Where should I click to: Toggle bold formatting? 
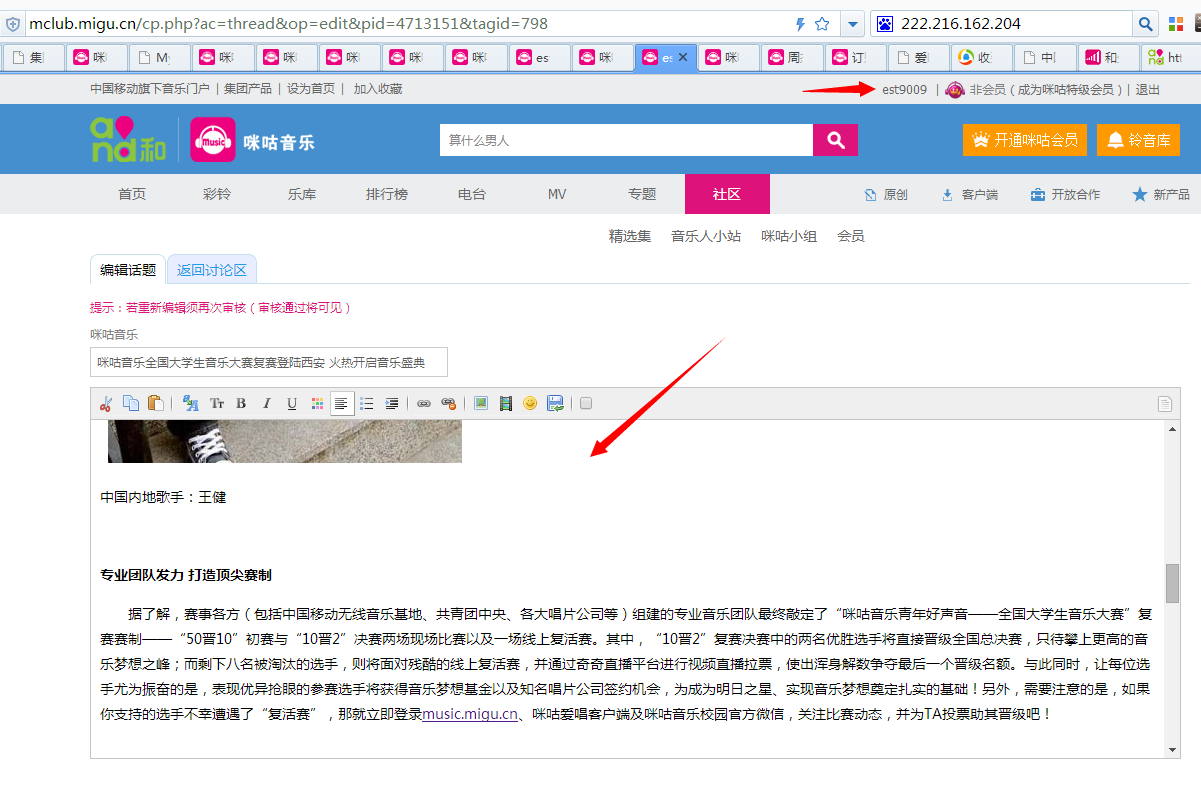point(241,403)
